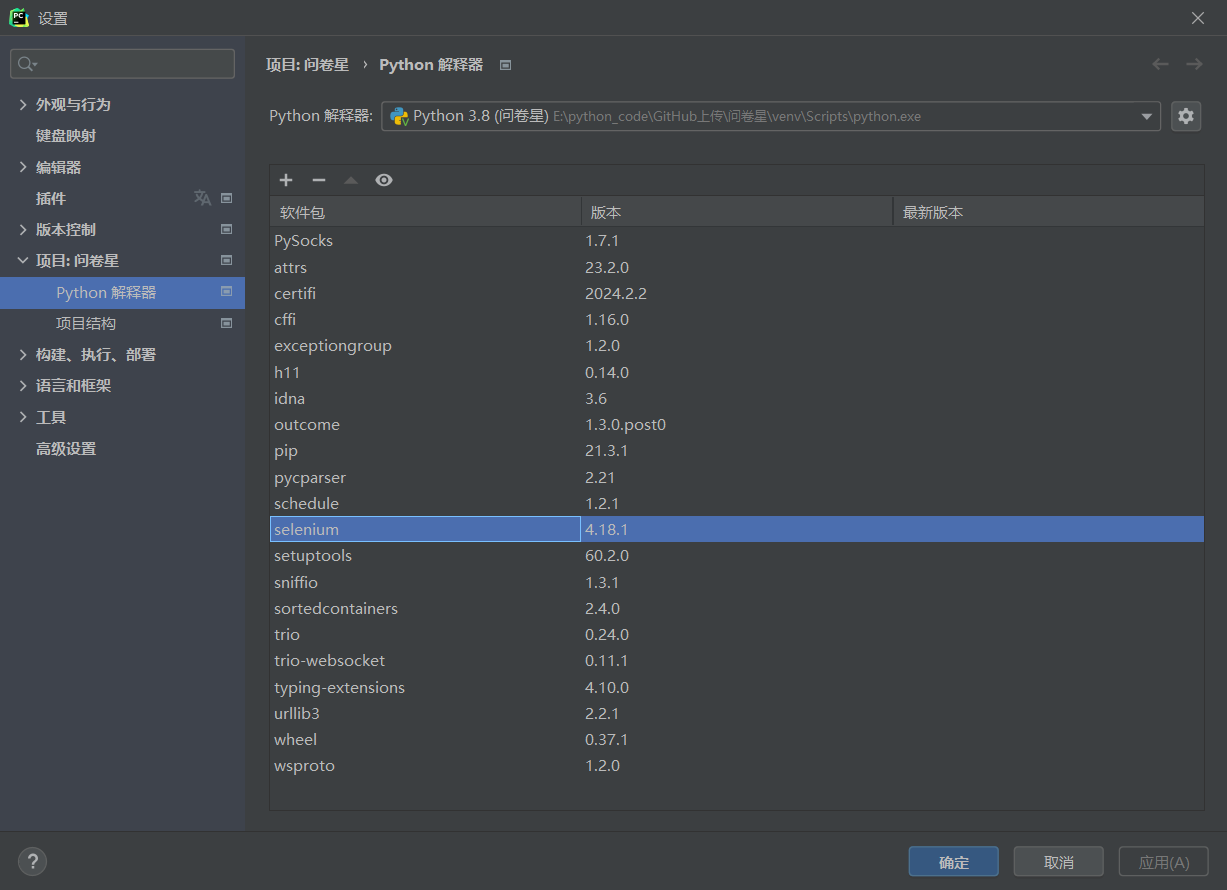The width and height of the screenshot is (1227, 890).
Task: Click the plus icon to install a package
Action: coord(286,180)
